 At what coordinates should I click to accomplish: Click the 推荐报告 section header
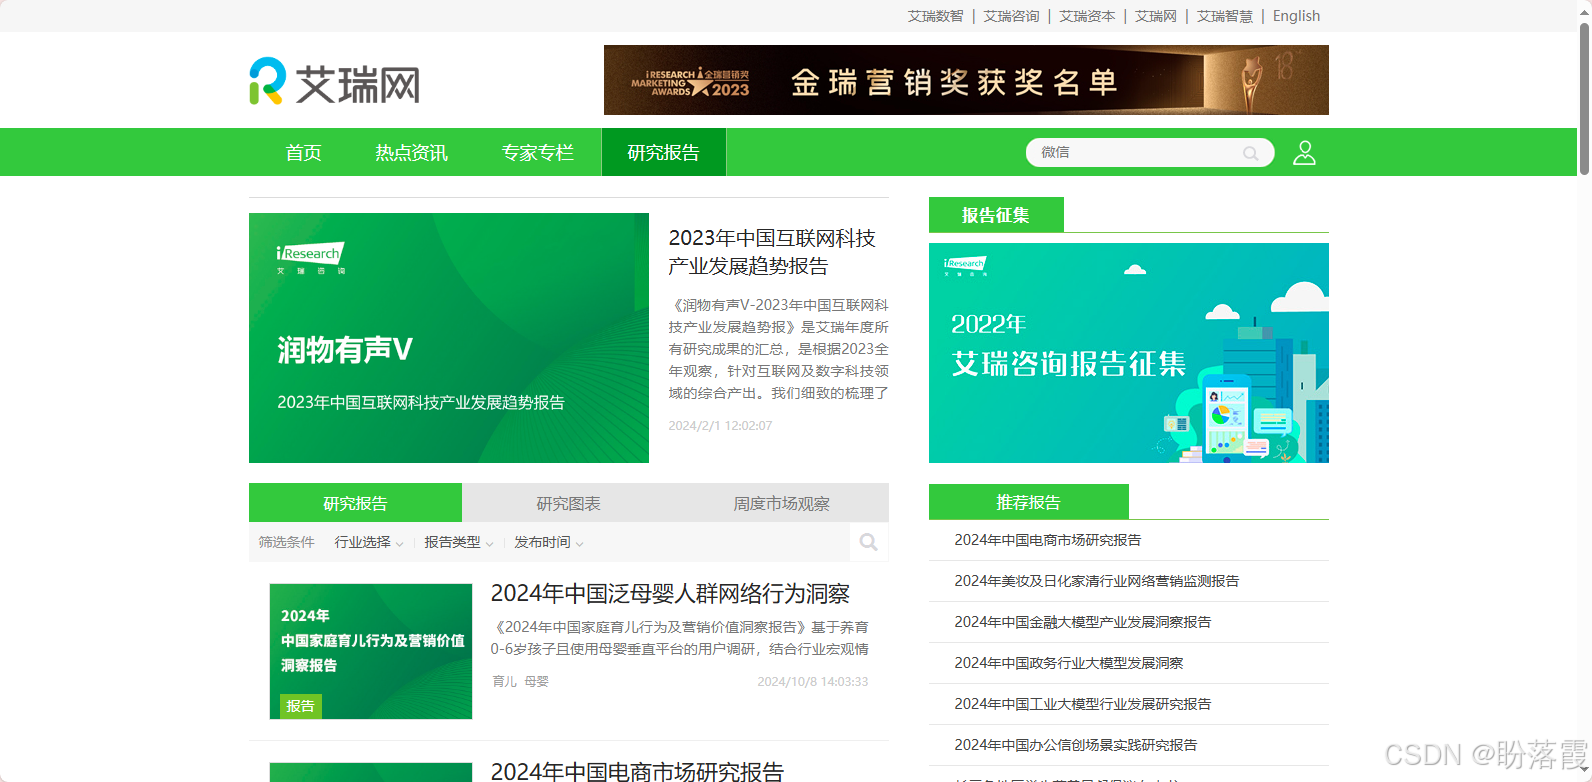1029,502
